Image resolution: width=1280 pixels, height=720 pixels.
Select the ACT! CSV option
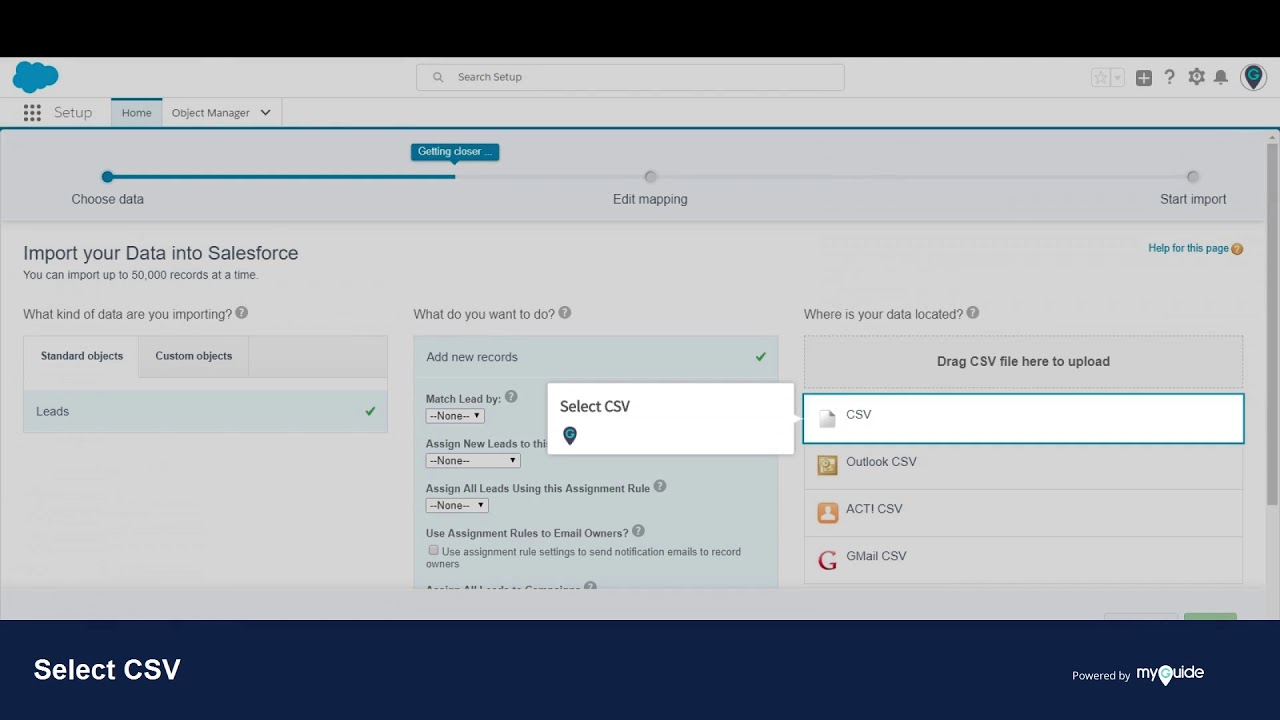pos(1023,511)
